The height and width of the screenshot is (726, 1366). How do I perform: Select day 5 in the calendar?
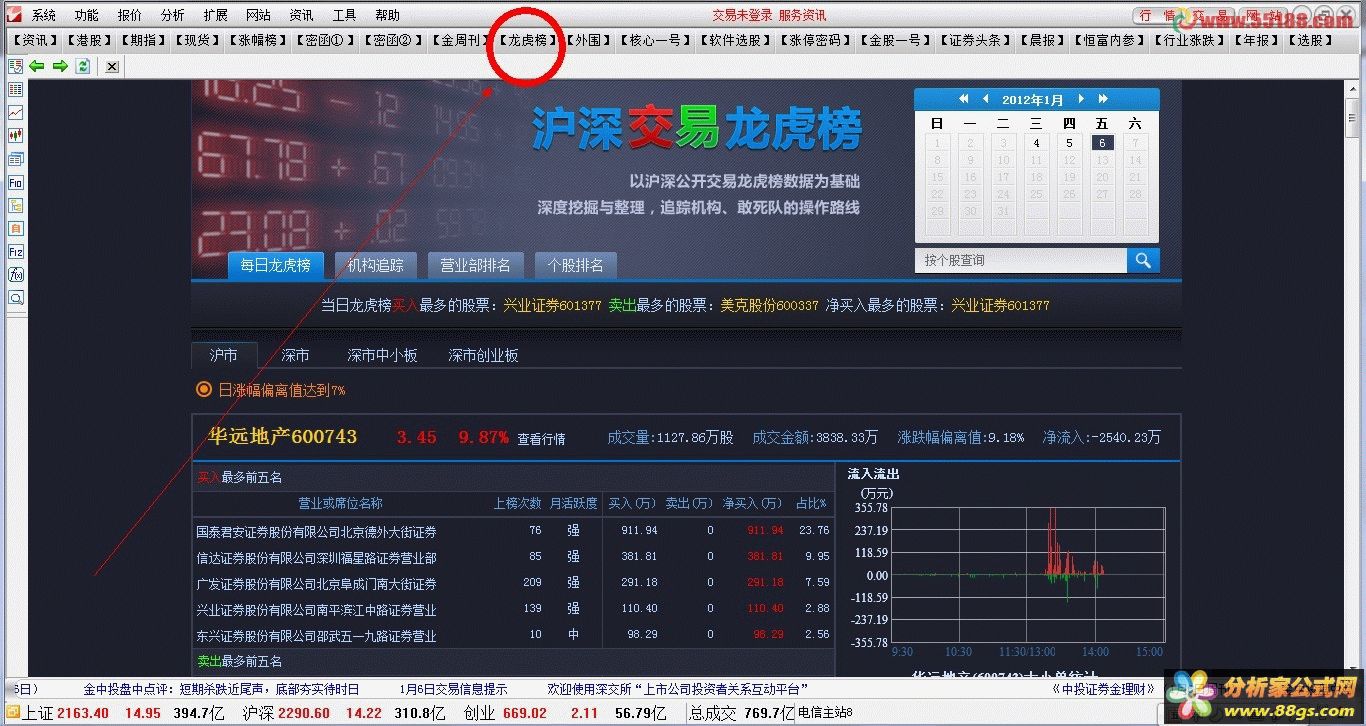click(1069, 143)
